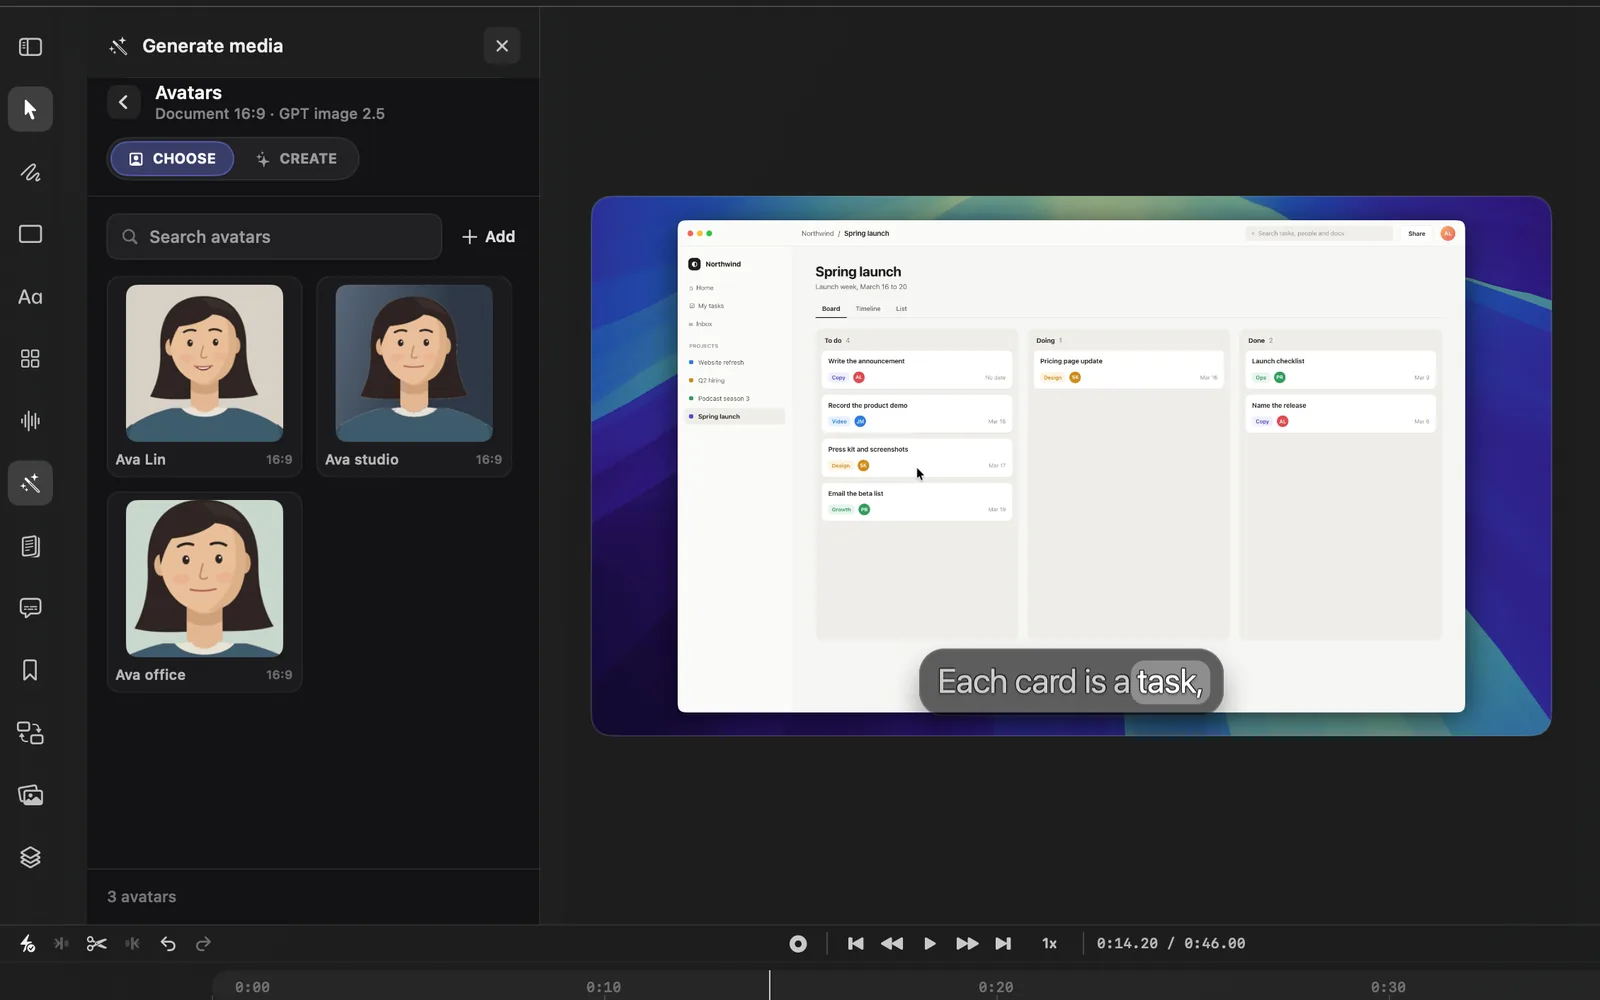
Task: Open the script document panel
Action: (30, 546)
